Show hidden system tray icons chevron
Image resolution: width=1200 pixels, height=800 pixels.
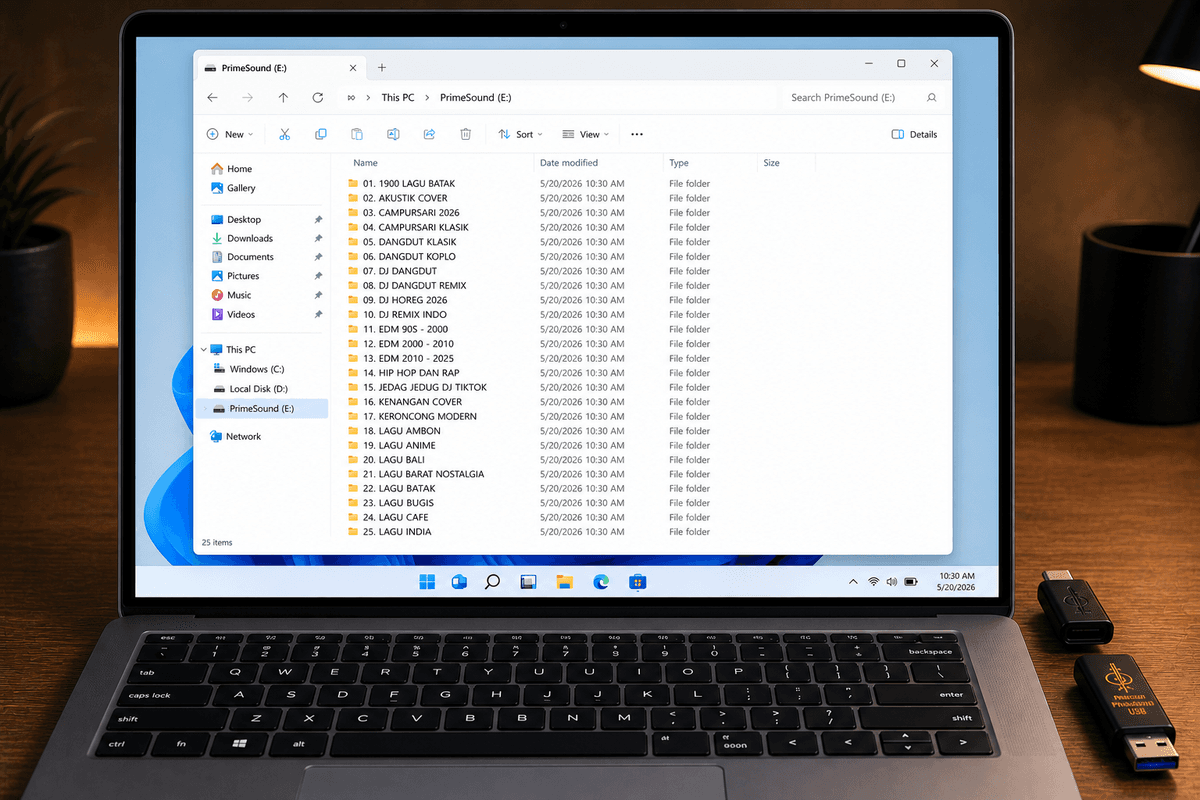pyautogui.click(x=853, y=582)
